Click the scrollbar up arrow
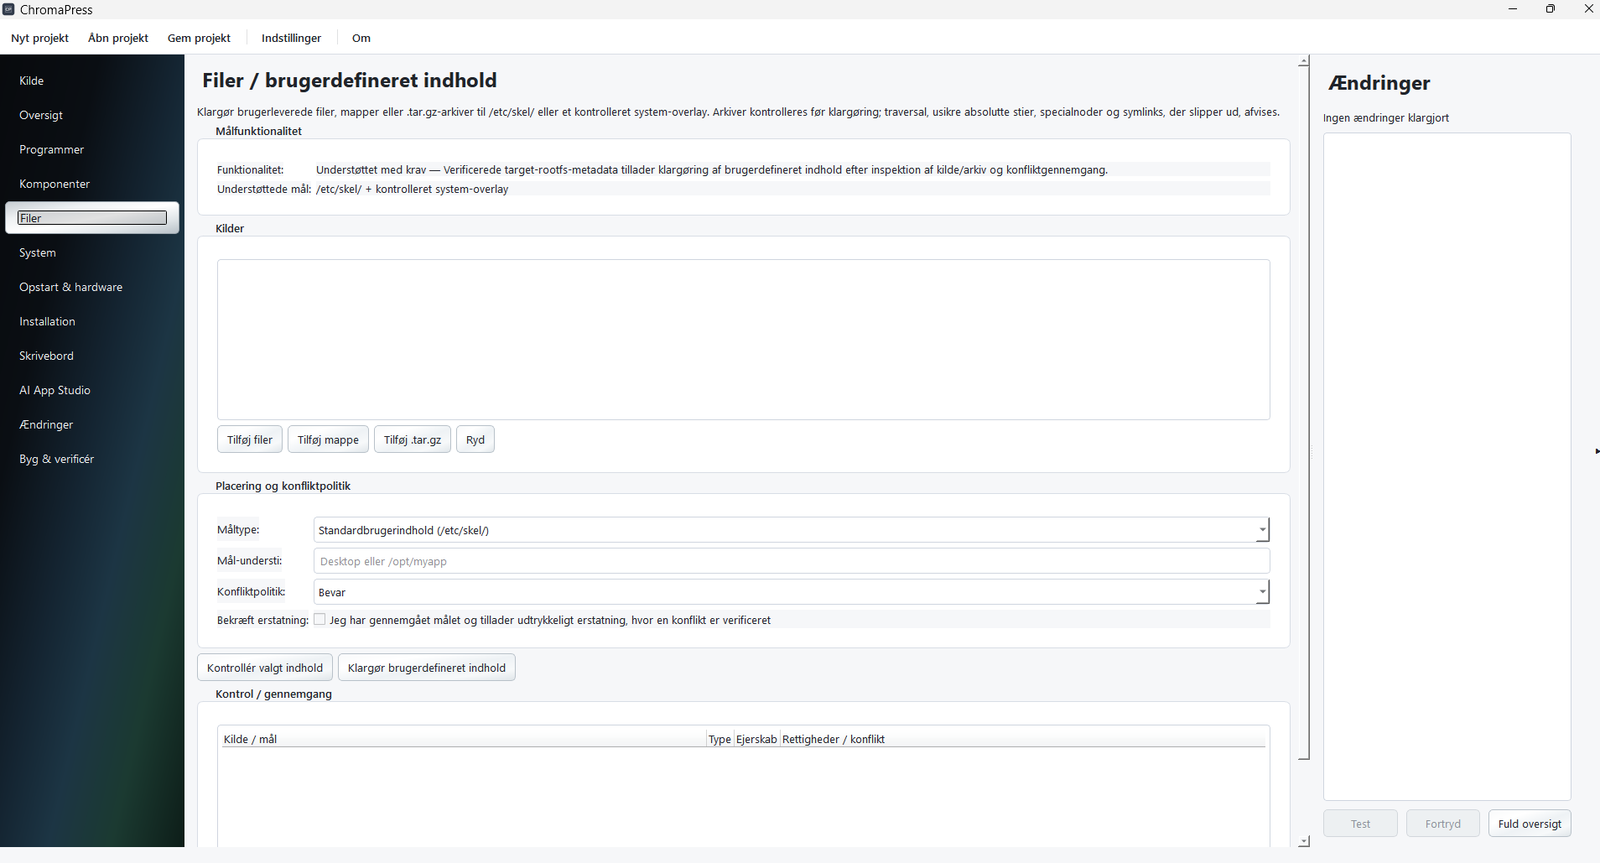 click(1304, 62)
